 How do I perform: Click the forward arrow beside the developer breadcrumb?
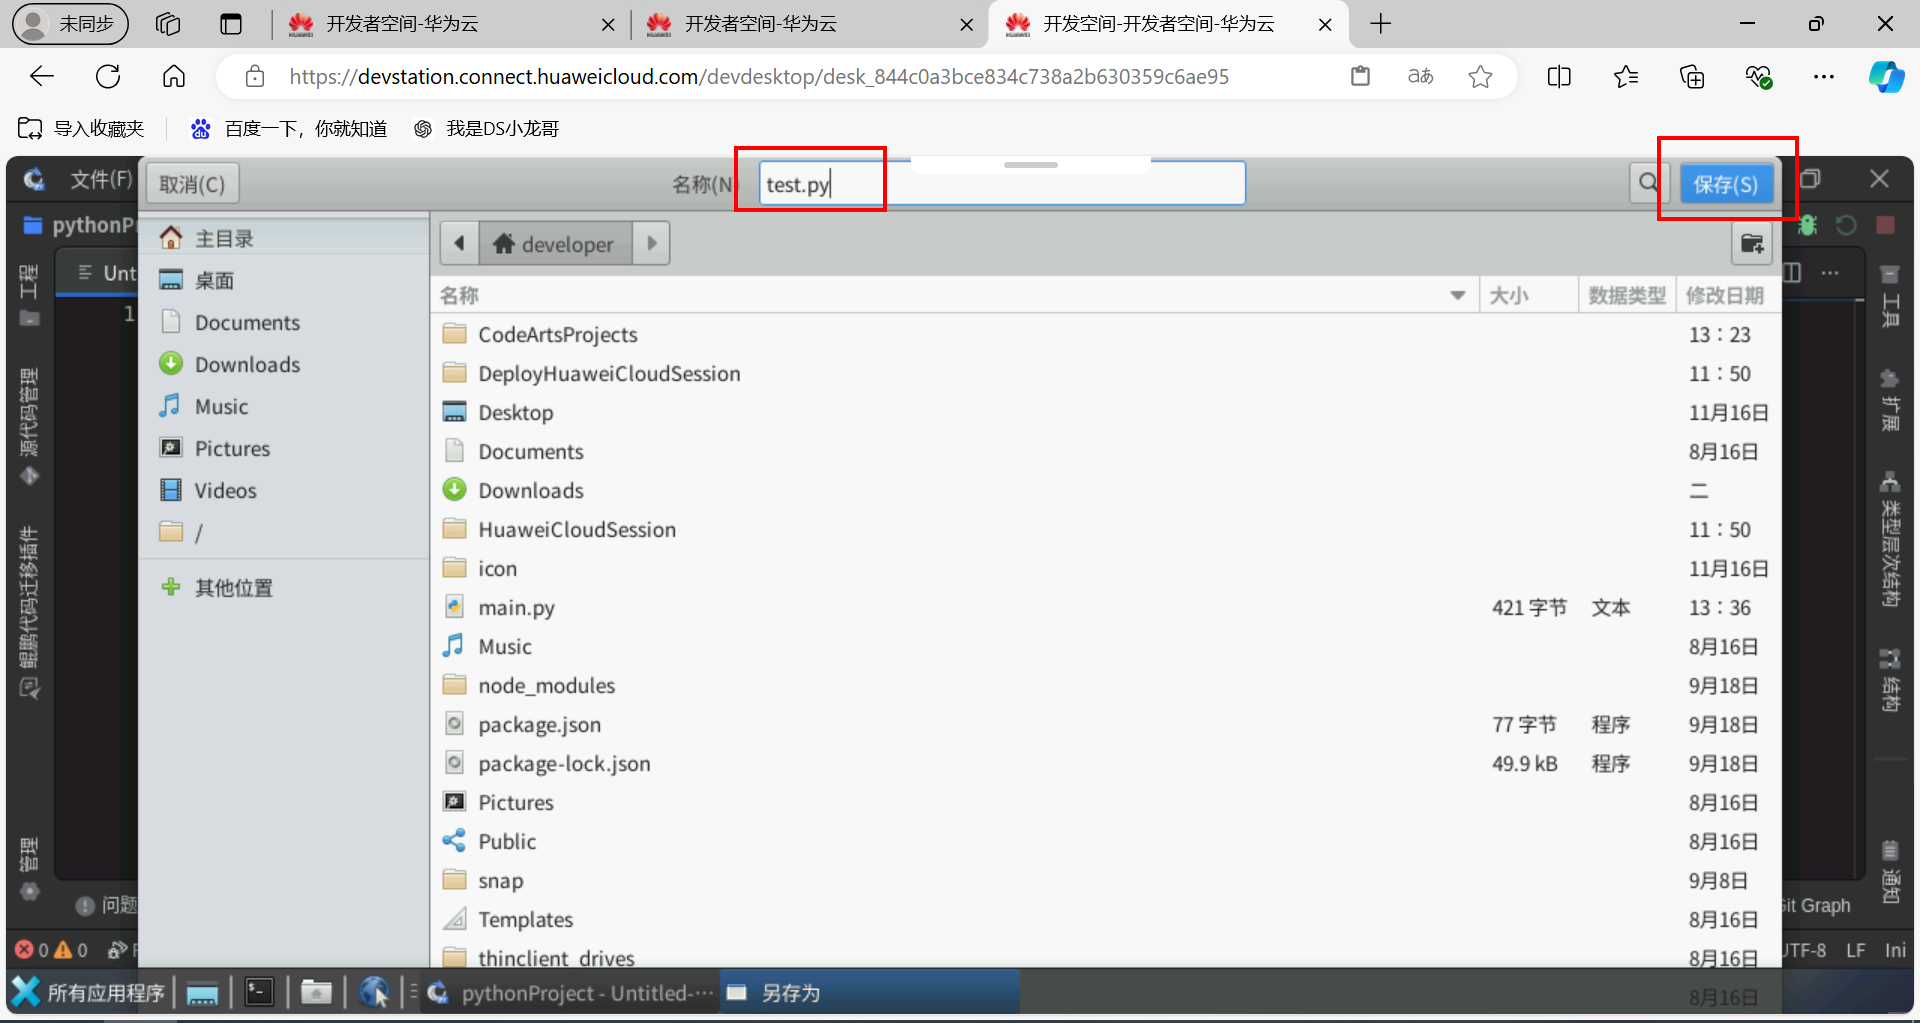[x=652, y=243]
